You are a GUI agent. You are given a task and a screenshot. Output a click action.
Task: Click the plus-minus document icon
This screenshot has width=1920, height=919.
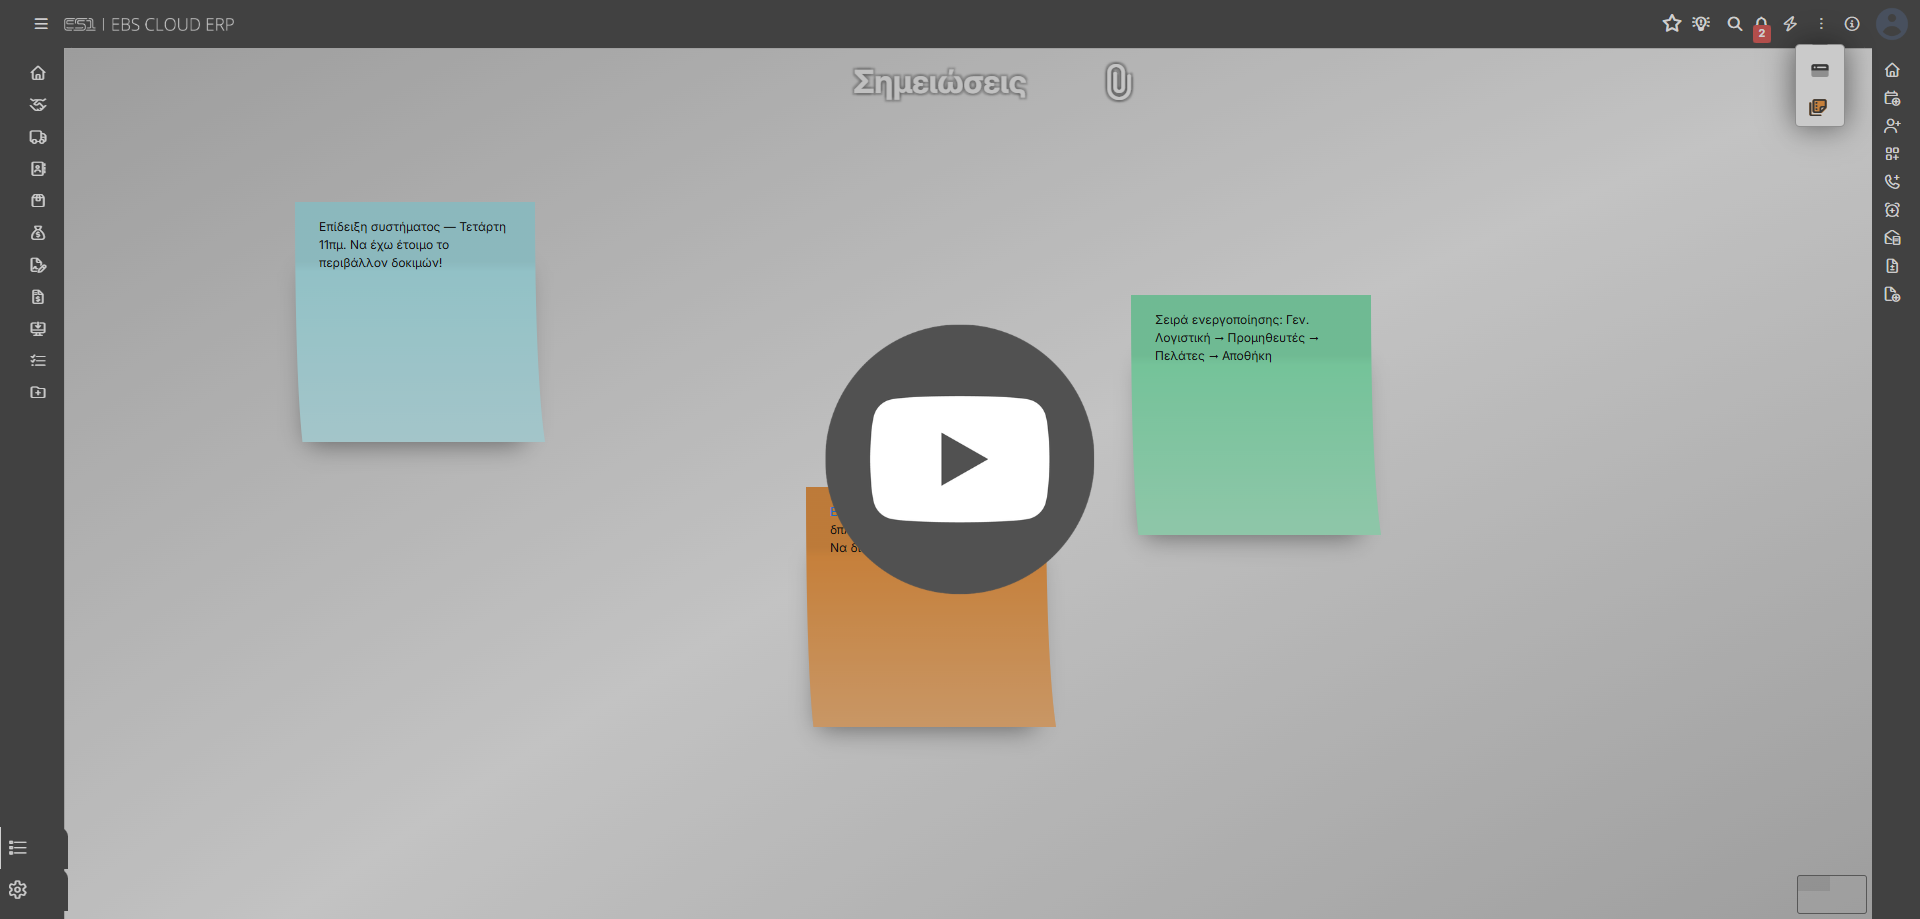click(x=1892, y=266)
